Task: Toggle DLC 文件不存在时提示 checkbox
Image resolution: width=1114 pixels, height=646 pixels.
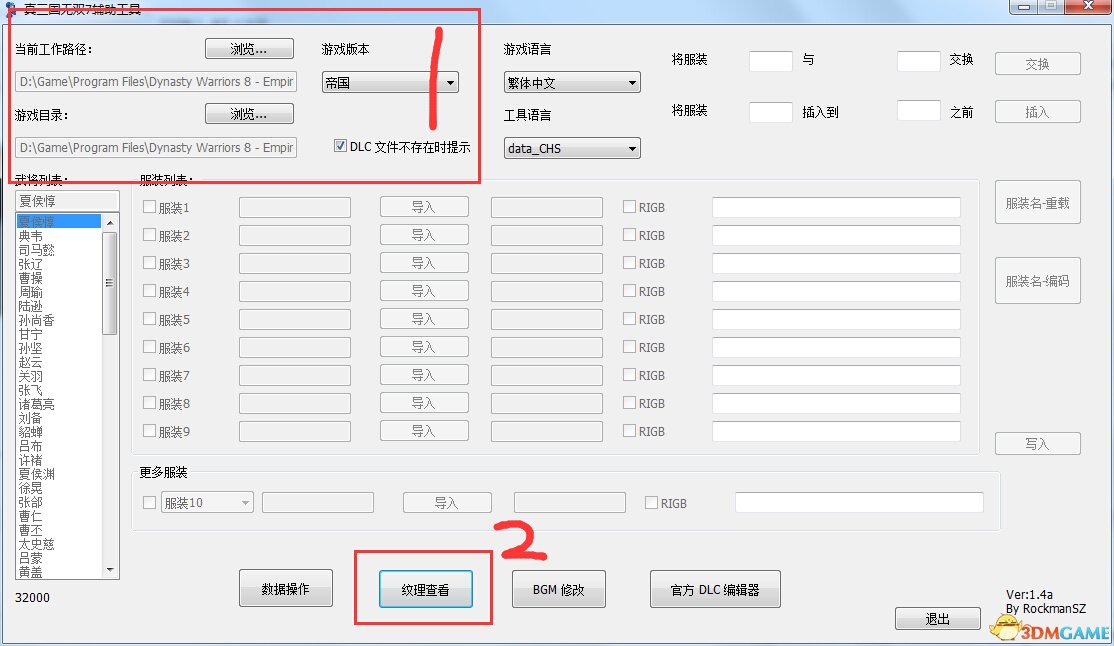Action: [340, 146]
